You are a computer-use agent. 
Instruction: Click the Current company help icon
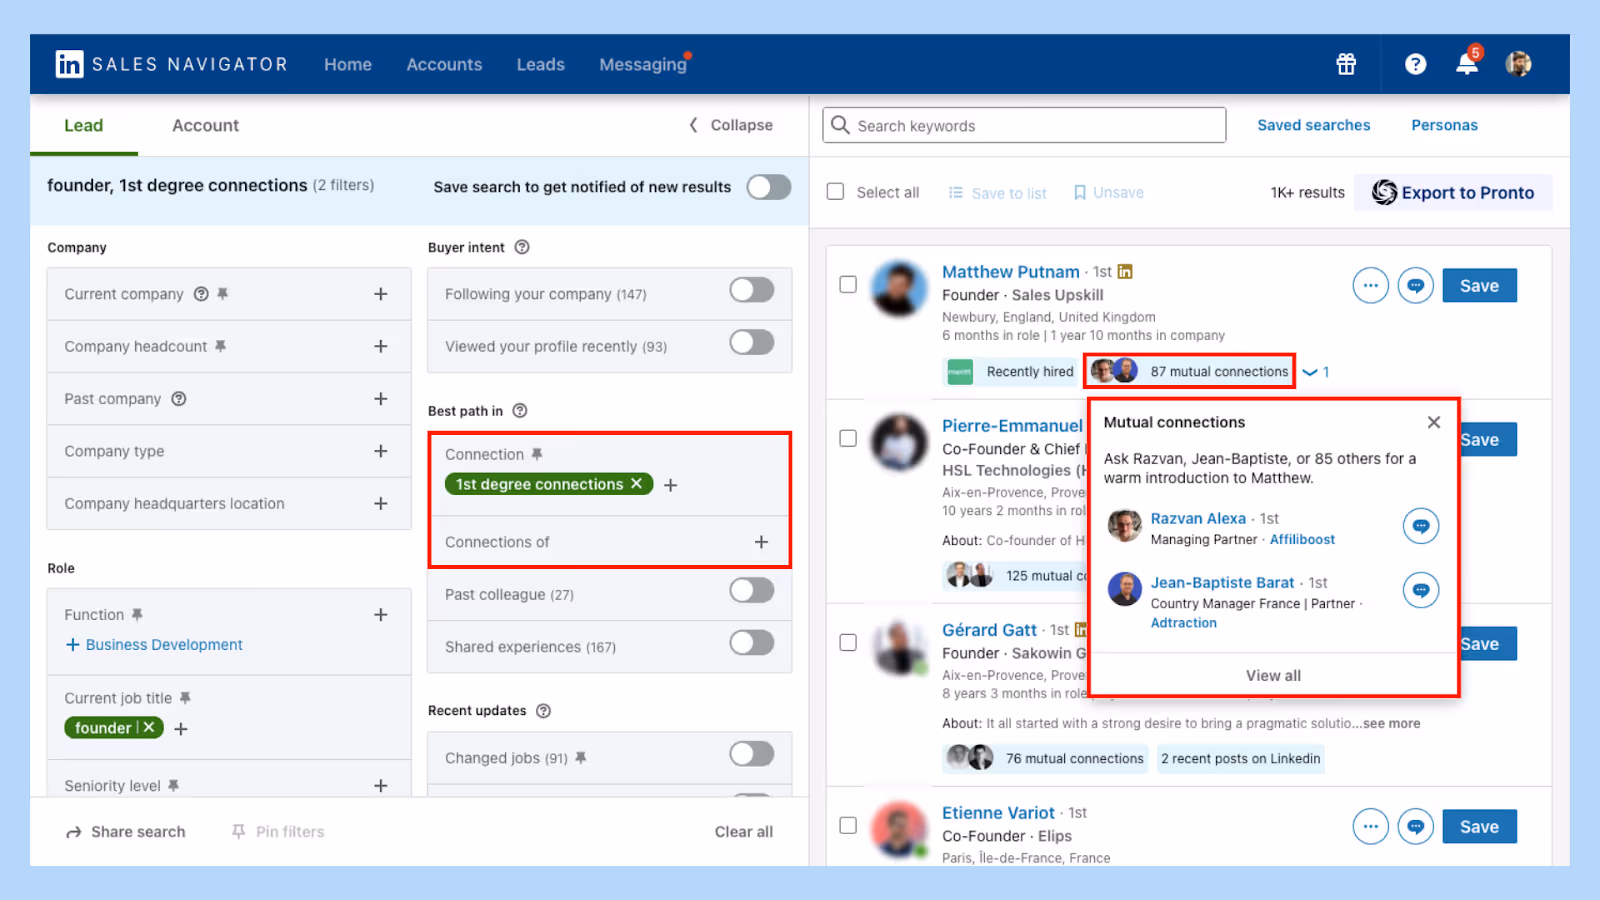click(x=201, y=294)
